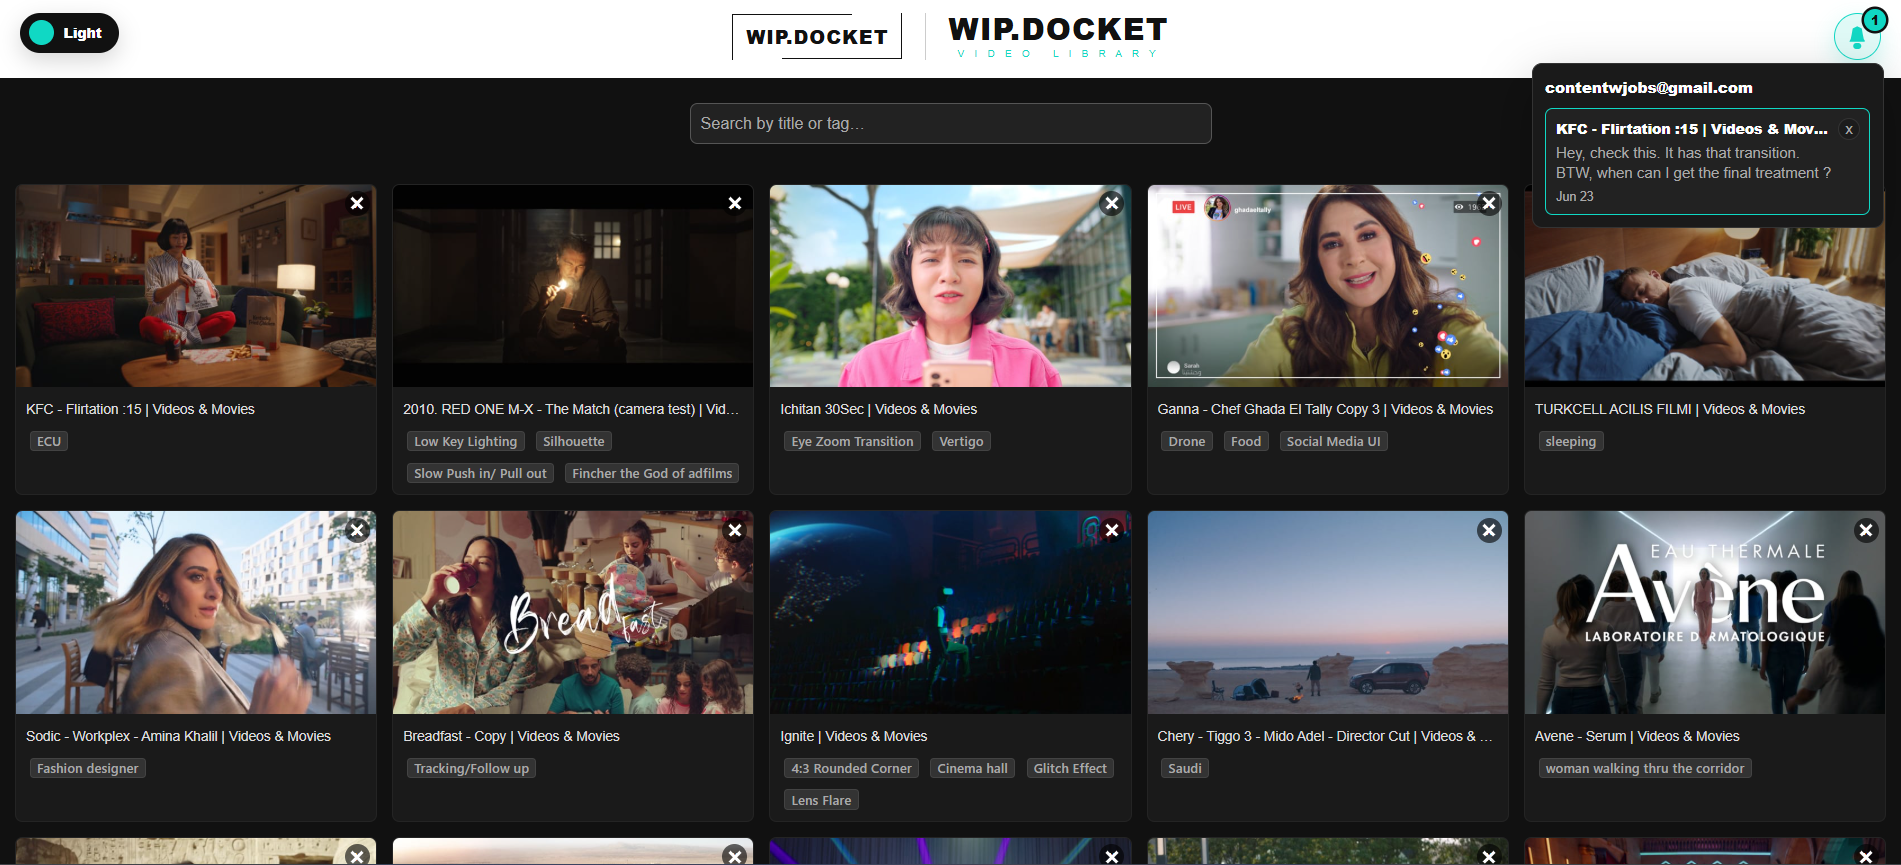Select the Food tag
The height and width of the screenshot is (865, 1901).
[x=1246, y=441]
